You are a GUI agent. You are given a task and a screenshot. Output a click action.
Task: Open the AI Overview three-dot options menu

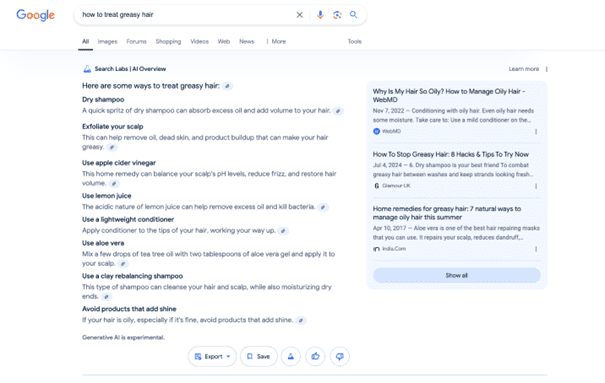546,69
